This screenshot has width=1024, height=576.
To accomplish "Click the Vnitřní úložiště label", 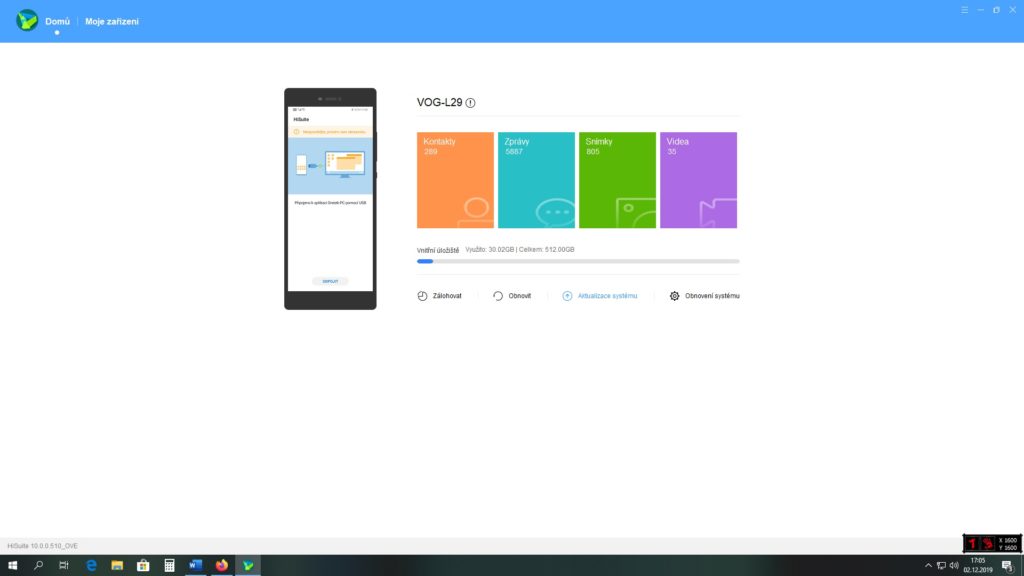I will pos(438,250).
